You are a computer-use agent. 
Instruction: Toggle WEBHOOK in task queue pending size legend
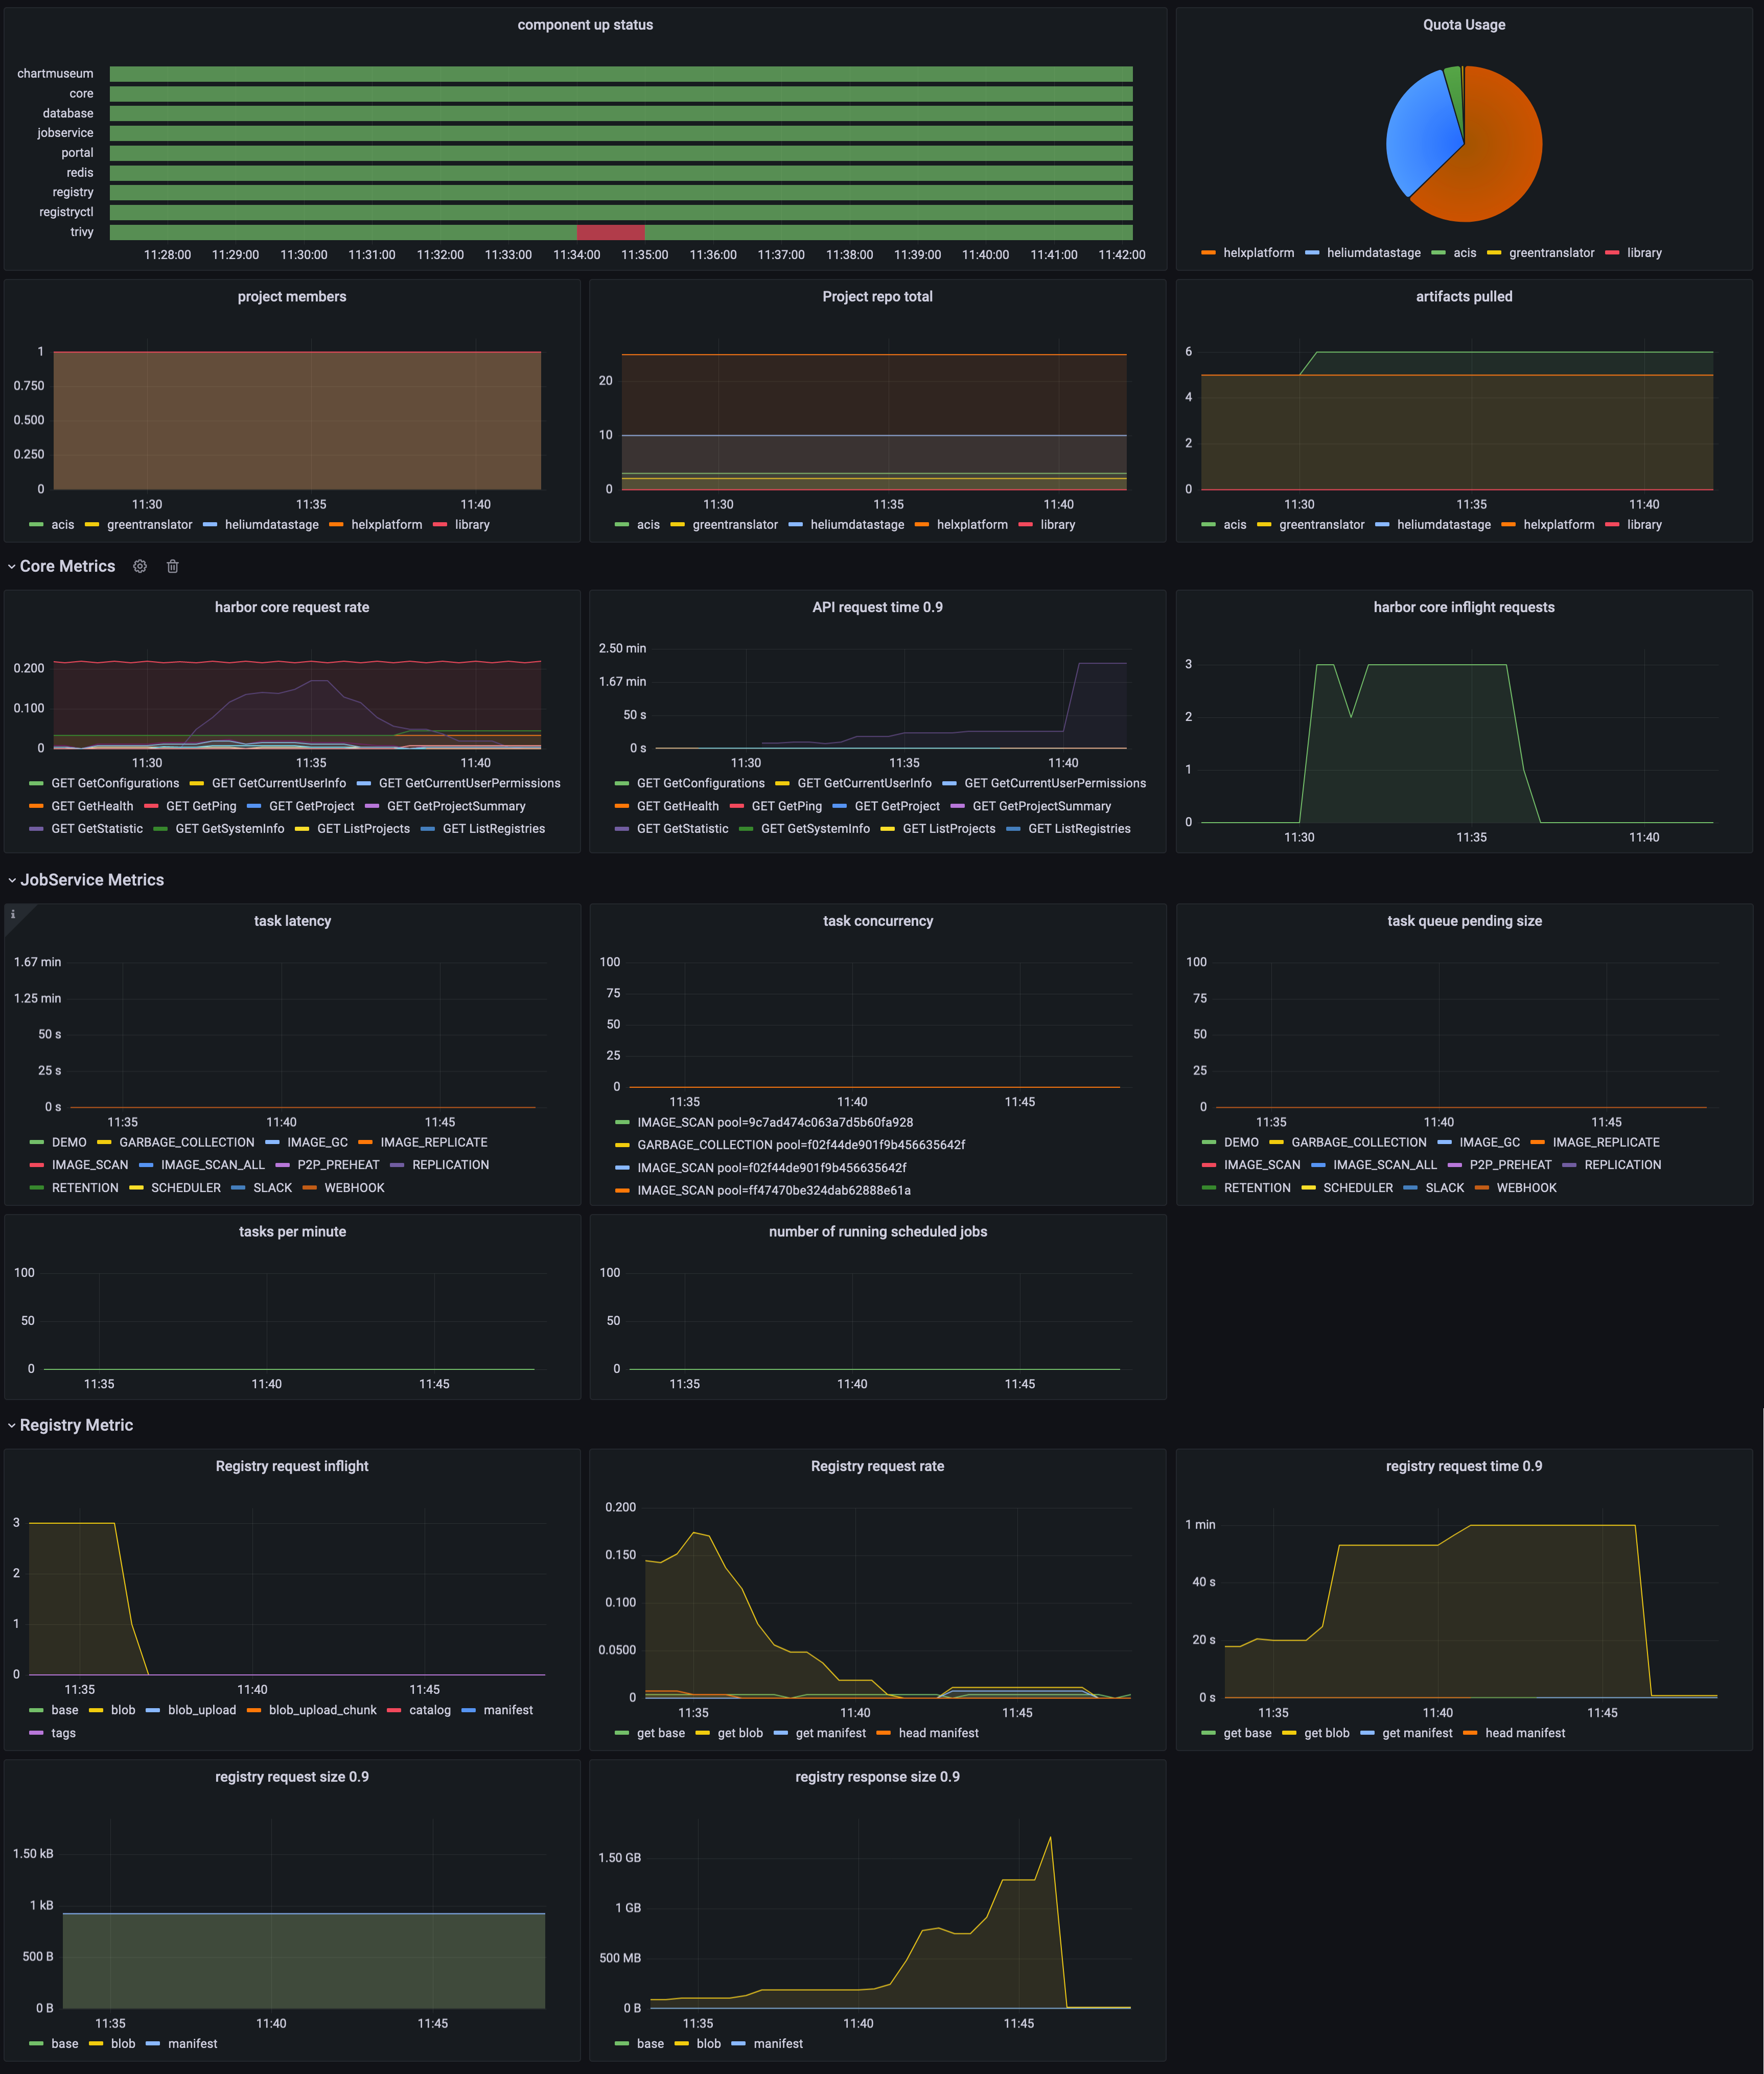click(x=1526, y=1188)
